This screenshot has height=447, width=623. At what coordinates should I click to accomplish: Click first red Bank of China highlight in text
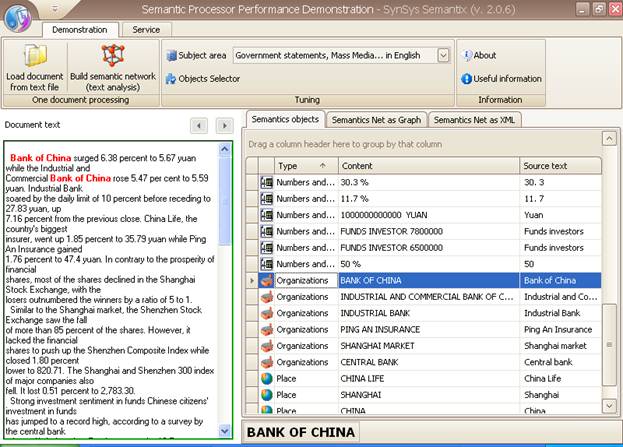(x=41, y=158)
